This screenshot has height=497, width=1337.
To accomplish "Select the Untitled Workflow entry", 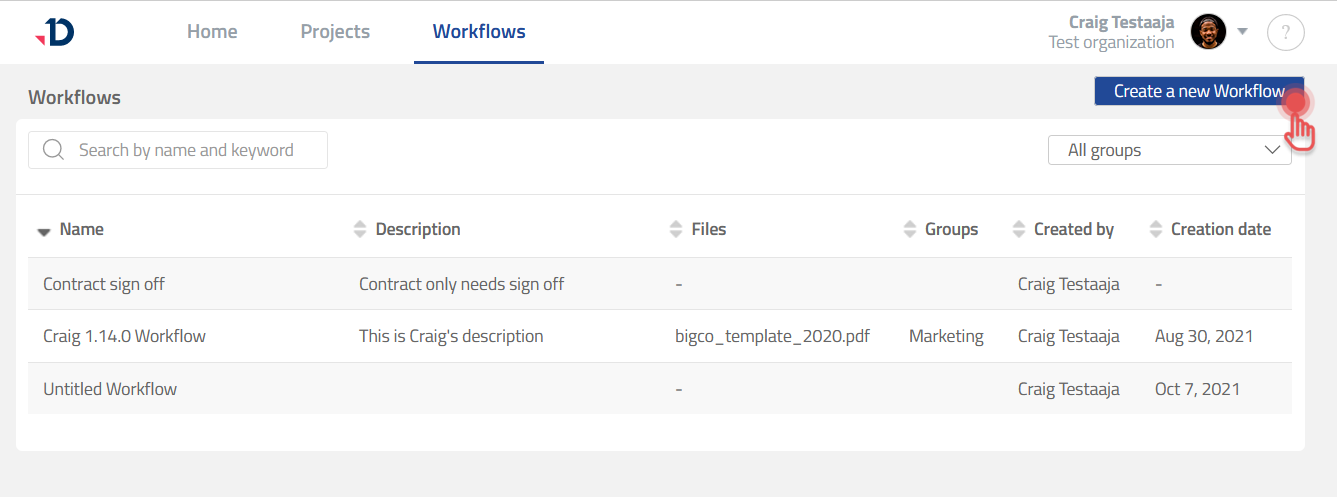I will point(110,389).
